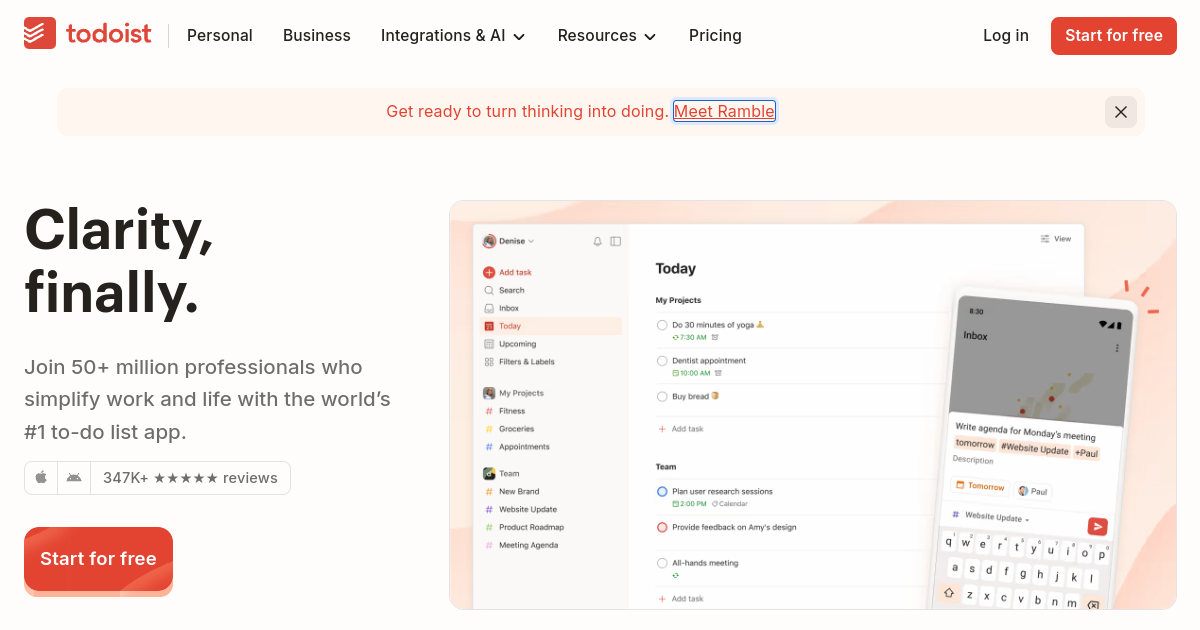Screen dimensions: 1200x630
Task: Click large hero Start for free button
Action: 98,559
